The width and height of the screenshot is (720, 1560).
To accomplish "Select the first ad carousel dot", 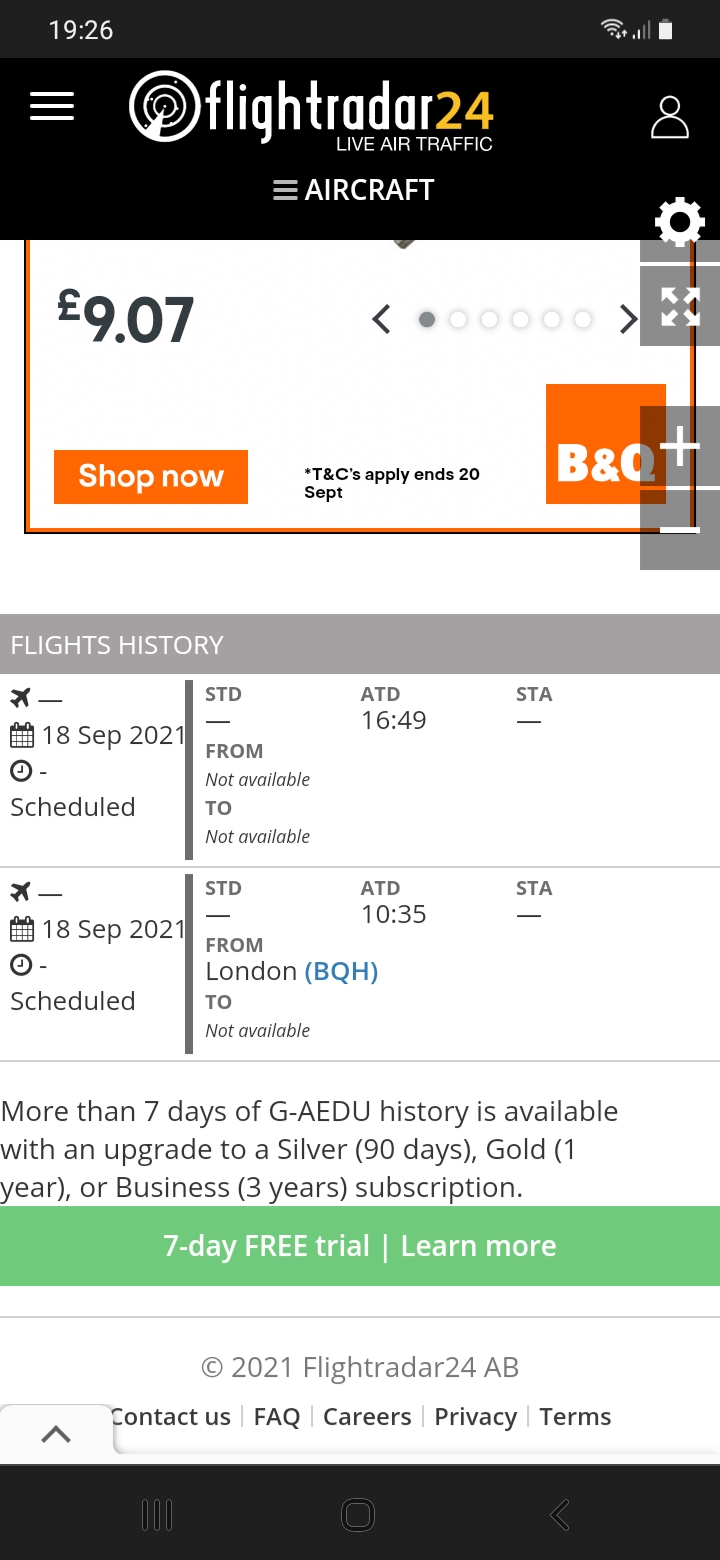I will (427, 320).
